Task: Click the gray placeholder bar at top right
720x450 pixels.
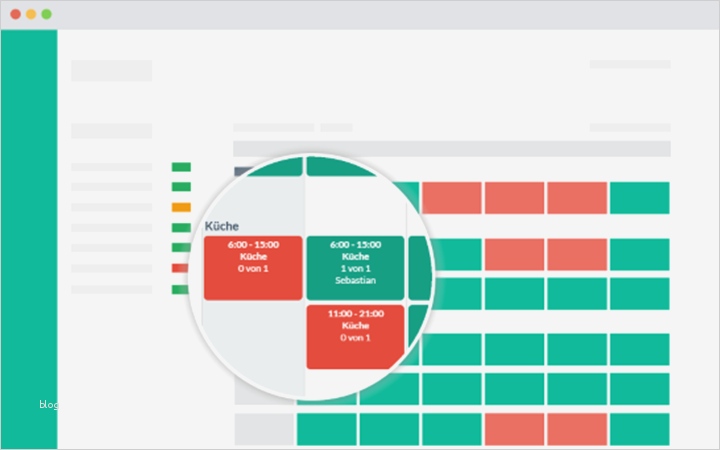Action: (x=629, y=64)
